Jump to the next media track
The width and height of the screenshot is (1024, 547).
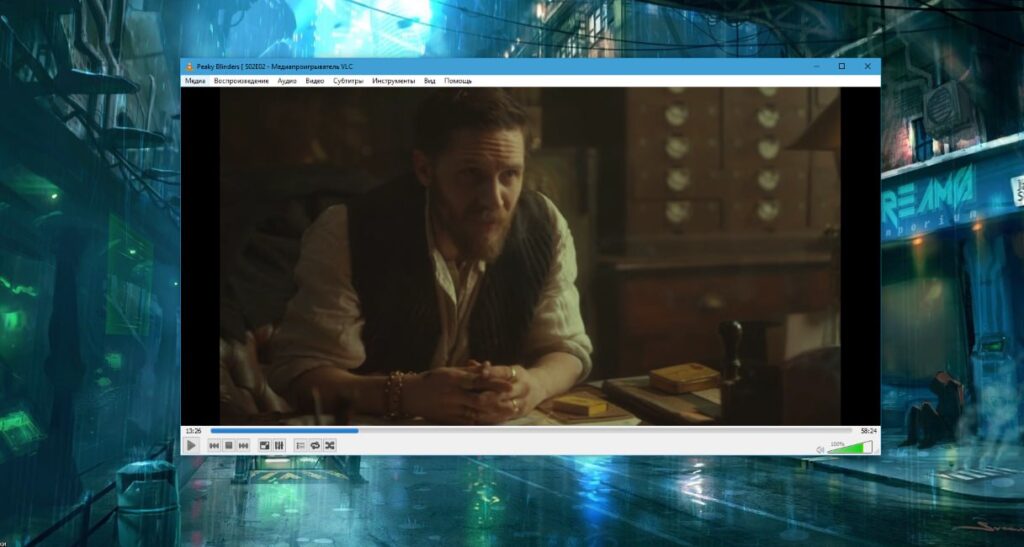pyautogui.click(x=243, y=445)
